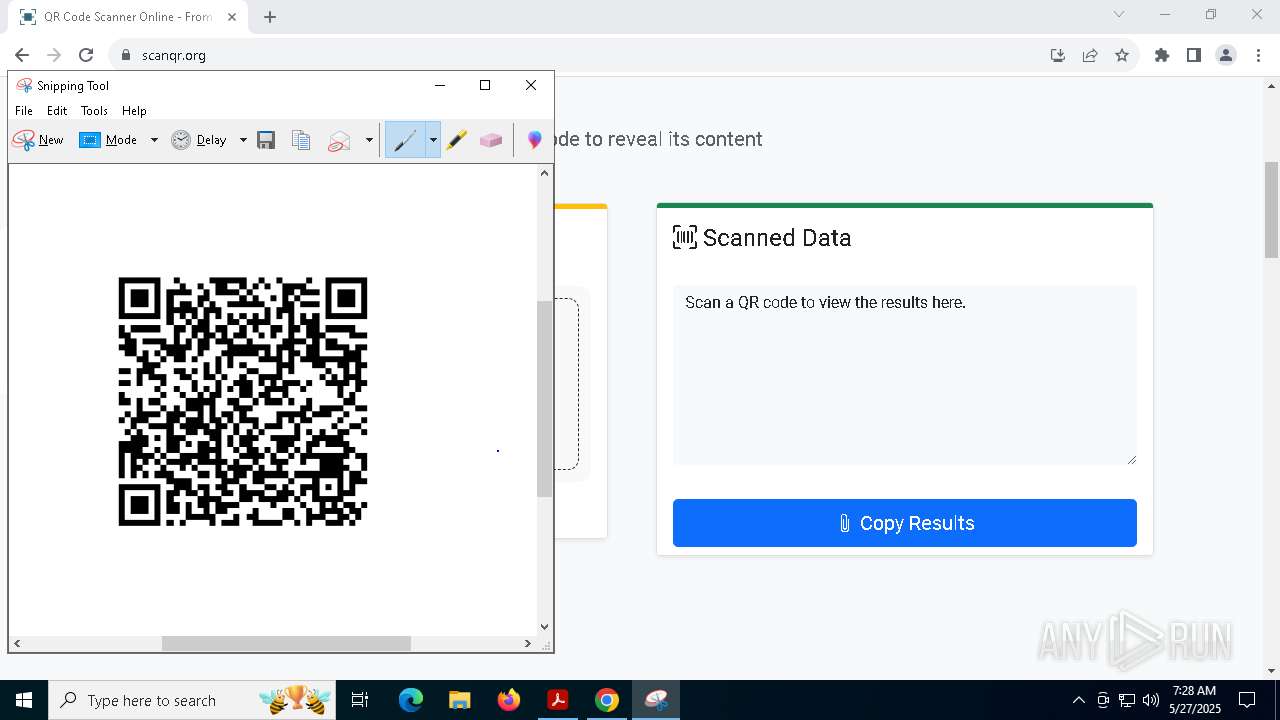
Task: Click Copy Results button on scanqr page
Action: (905, 523)
